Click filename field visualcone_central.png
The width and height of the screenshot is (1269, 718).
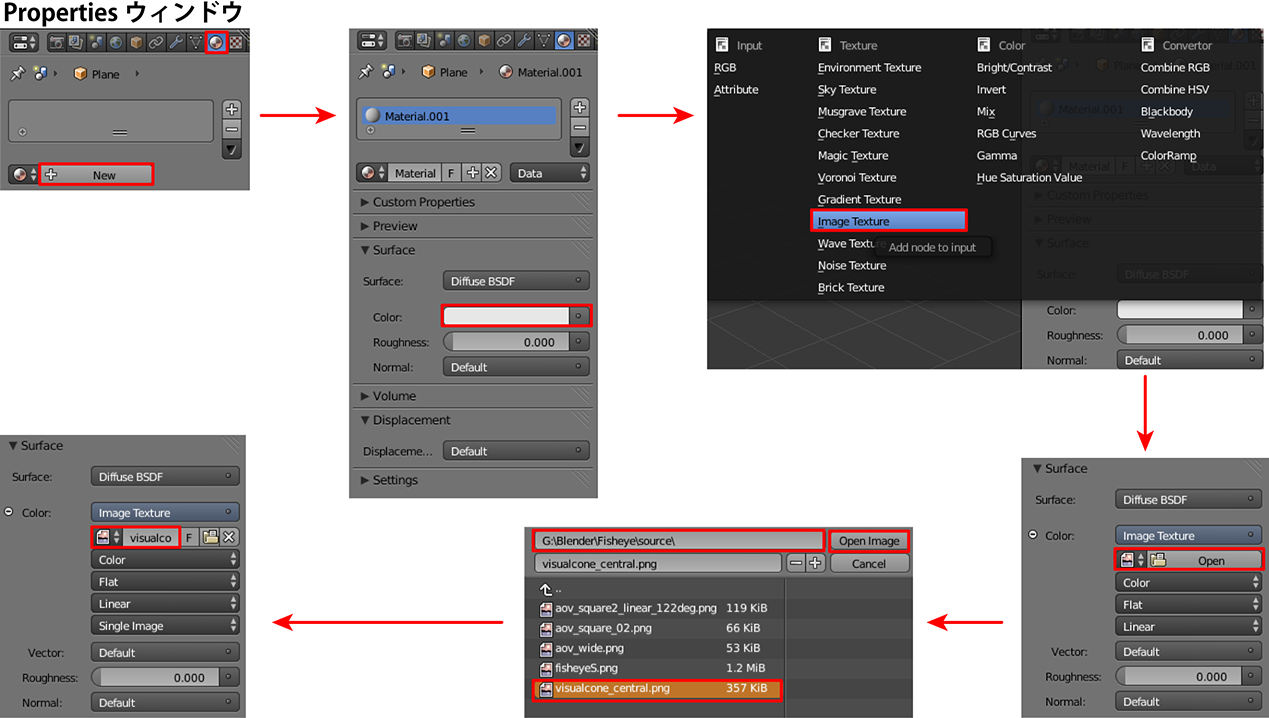pyautogui.click(x=657, y=563)
